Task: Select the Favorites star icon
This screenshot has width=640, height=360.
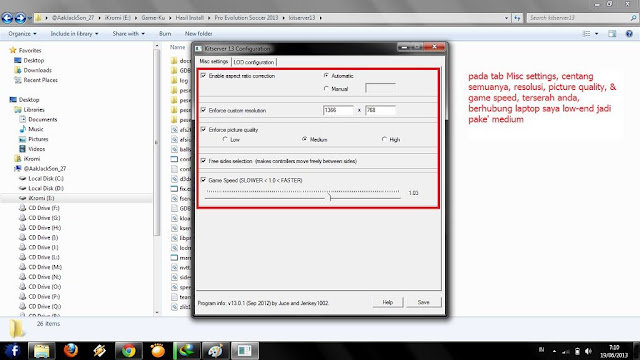Action: [13, 50]
